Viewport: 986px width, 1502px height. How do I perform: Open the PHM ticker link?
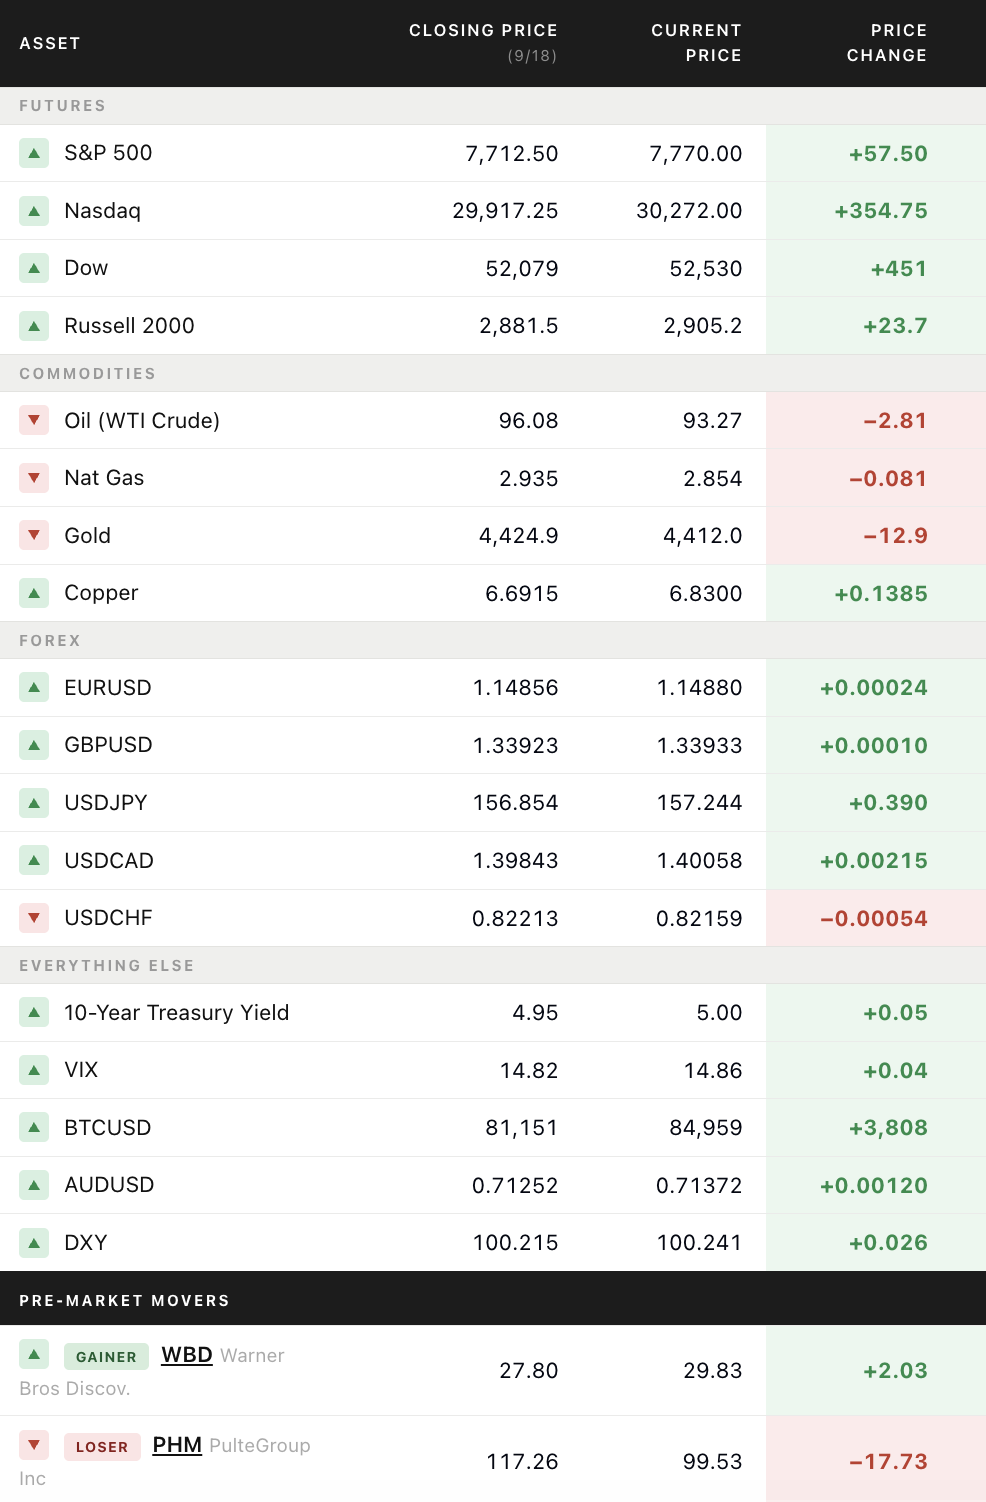click(x=177, y=1445)
